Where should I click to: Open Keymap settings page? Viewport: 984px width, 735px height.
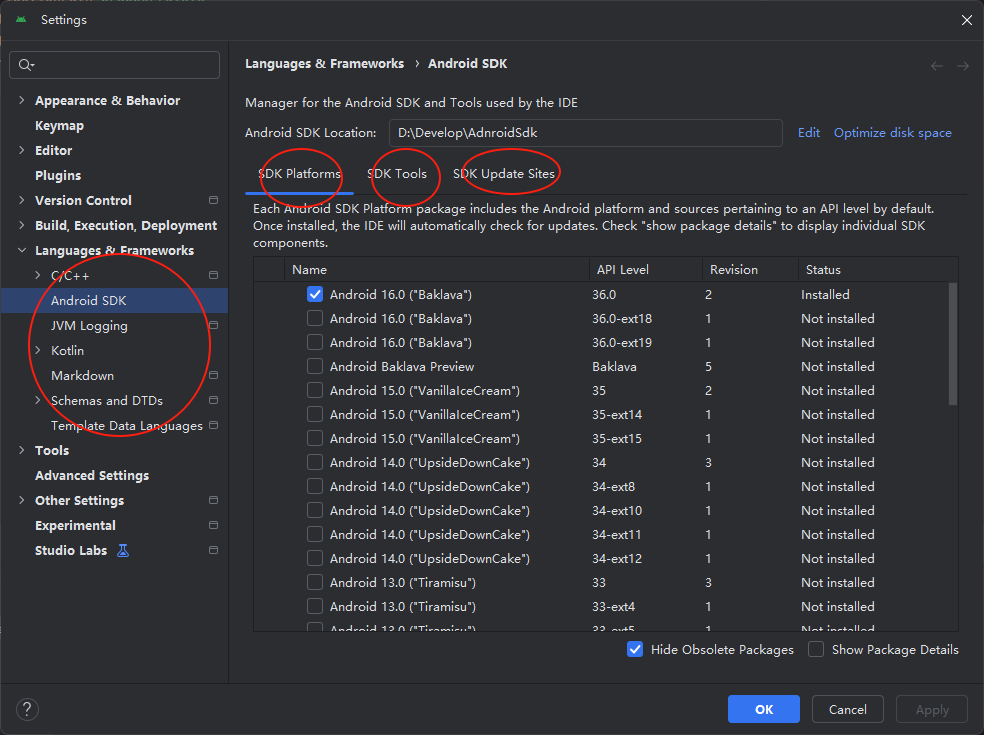pos(59,126)
